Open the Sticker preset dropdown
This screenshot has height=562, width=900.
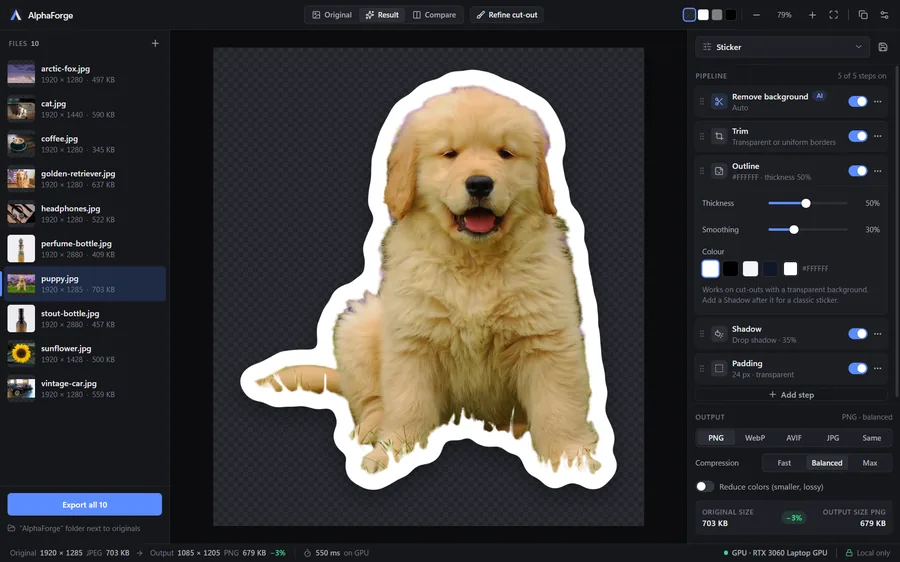point(782,47)
